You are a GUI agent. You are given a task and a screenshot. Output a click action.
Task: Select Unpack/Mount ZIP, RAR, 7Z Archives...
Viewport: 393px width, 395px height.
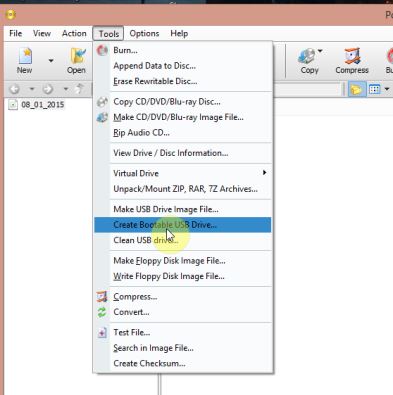pyautogui.click(x=183, y=189)
